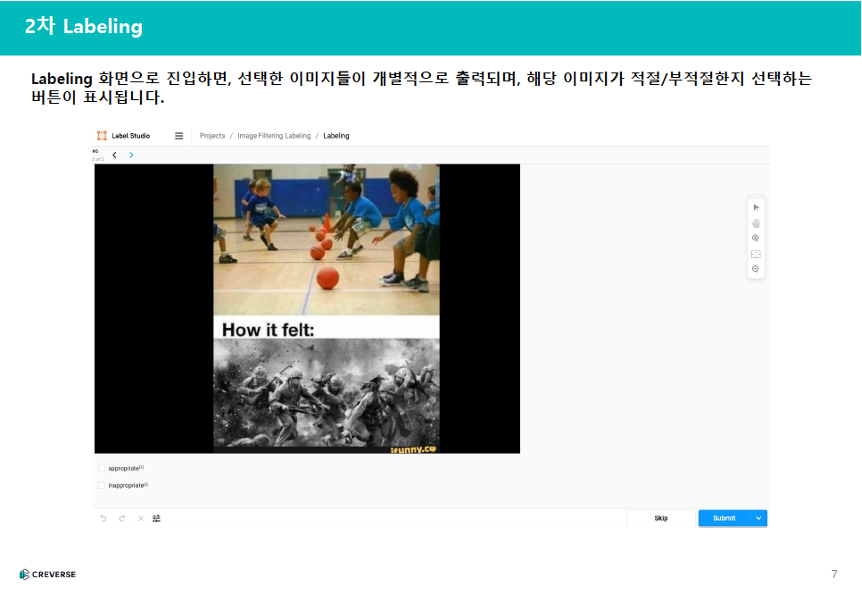Open Image Filtering Labeling breadcrumb
Screen dimensions: 862x596
(x=274, y=136)
